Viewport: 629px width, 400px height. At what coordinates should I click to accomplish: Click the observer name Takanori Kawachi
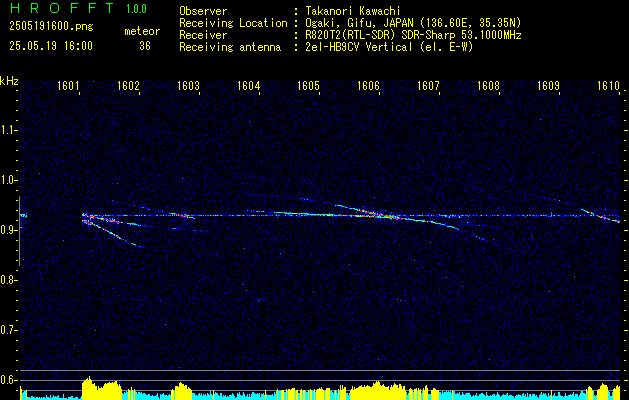(353, 11)
